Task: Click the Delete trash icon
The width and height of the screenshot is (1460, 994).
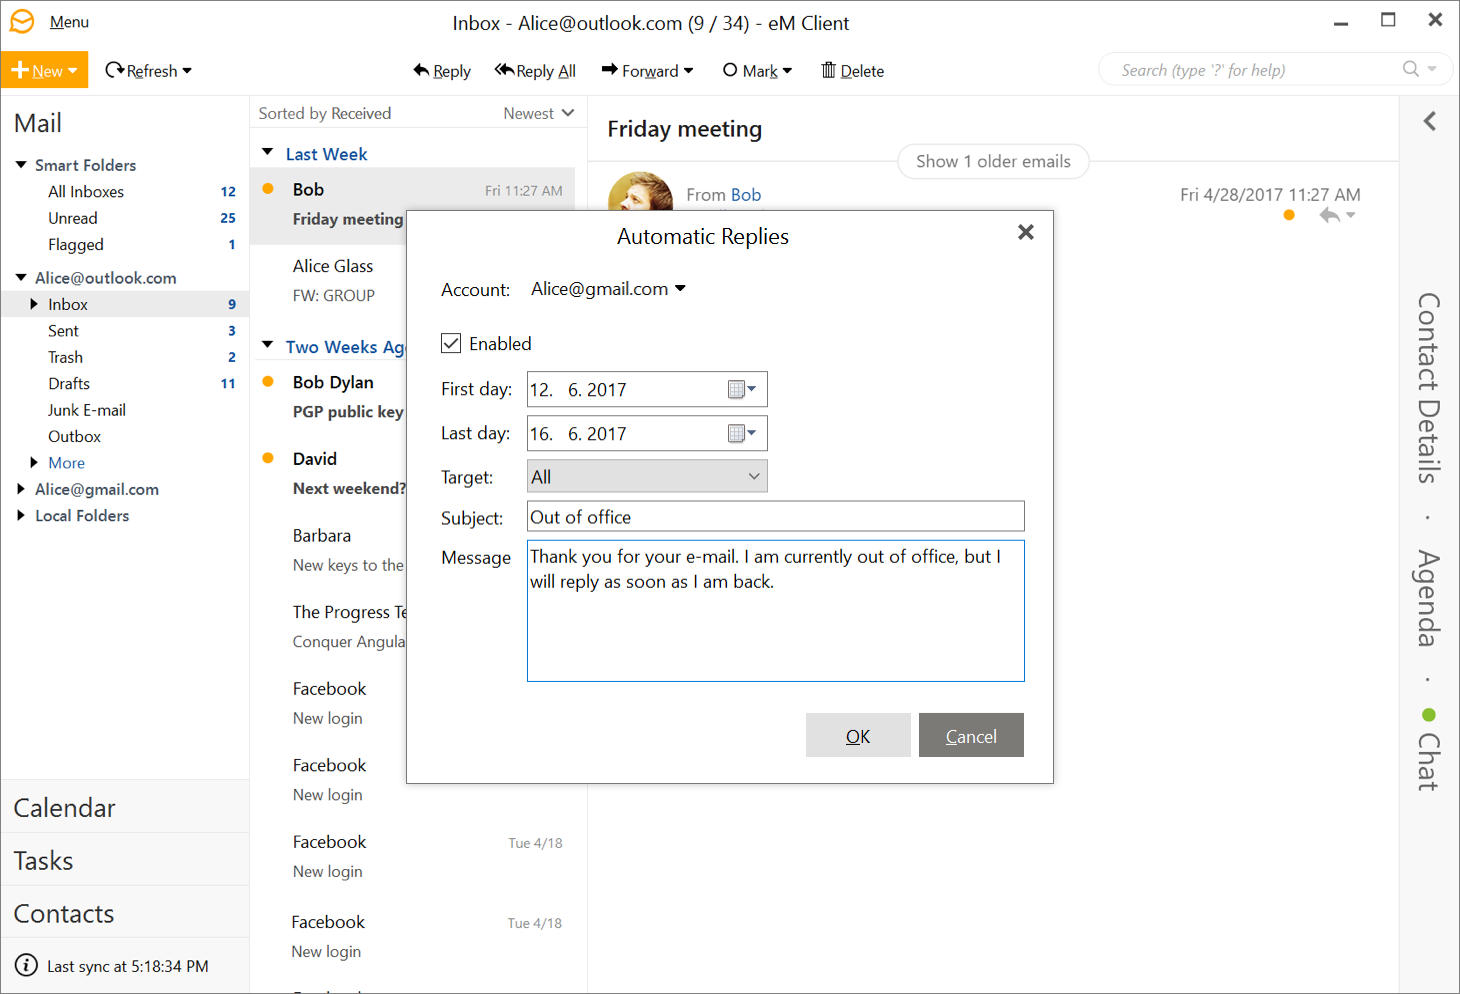Action: [828, 70]
